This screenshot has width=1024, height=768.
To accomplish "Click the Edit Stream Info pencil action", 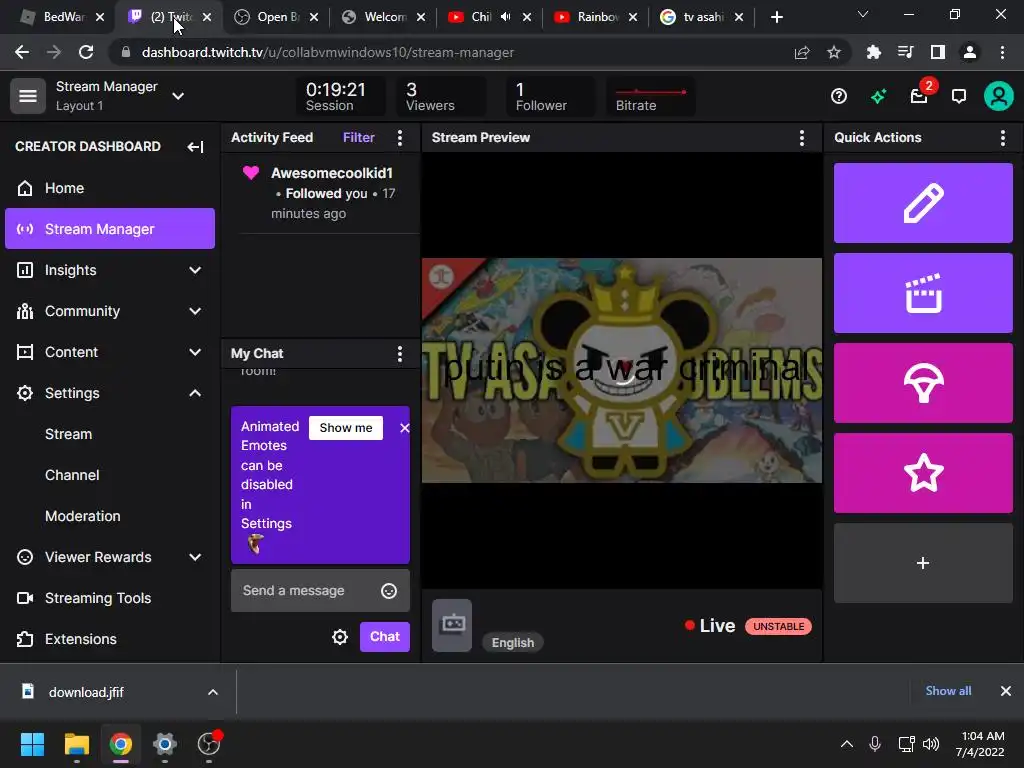I will [x=923, y=203].
